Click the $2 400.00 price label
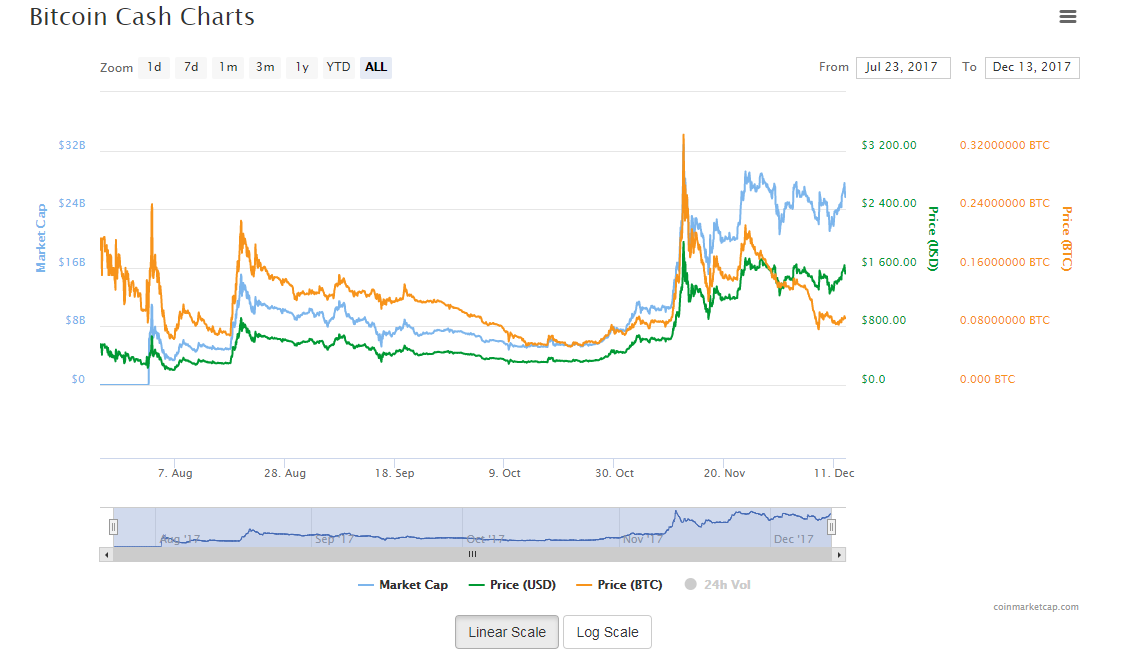Image resolution: width=1148 pixels, height=669 pixels. tap(889, 203)
